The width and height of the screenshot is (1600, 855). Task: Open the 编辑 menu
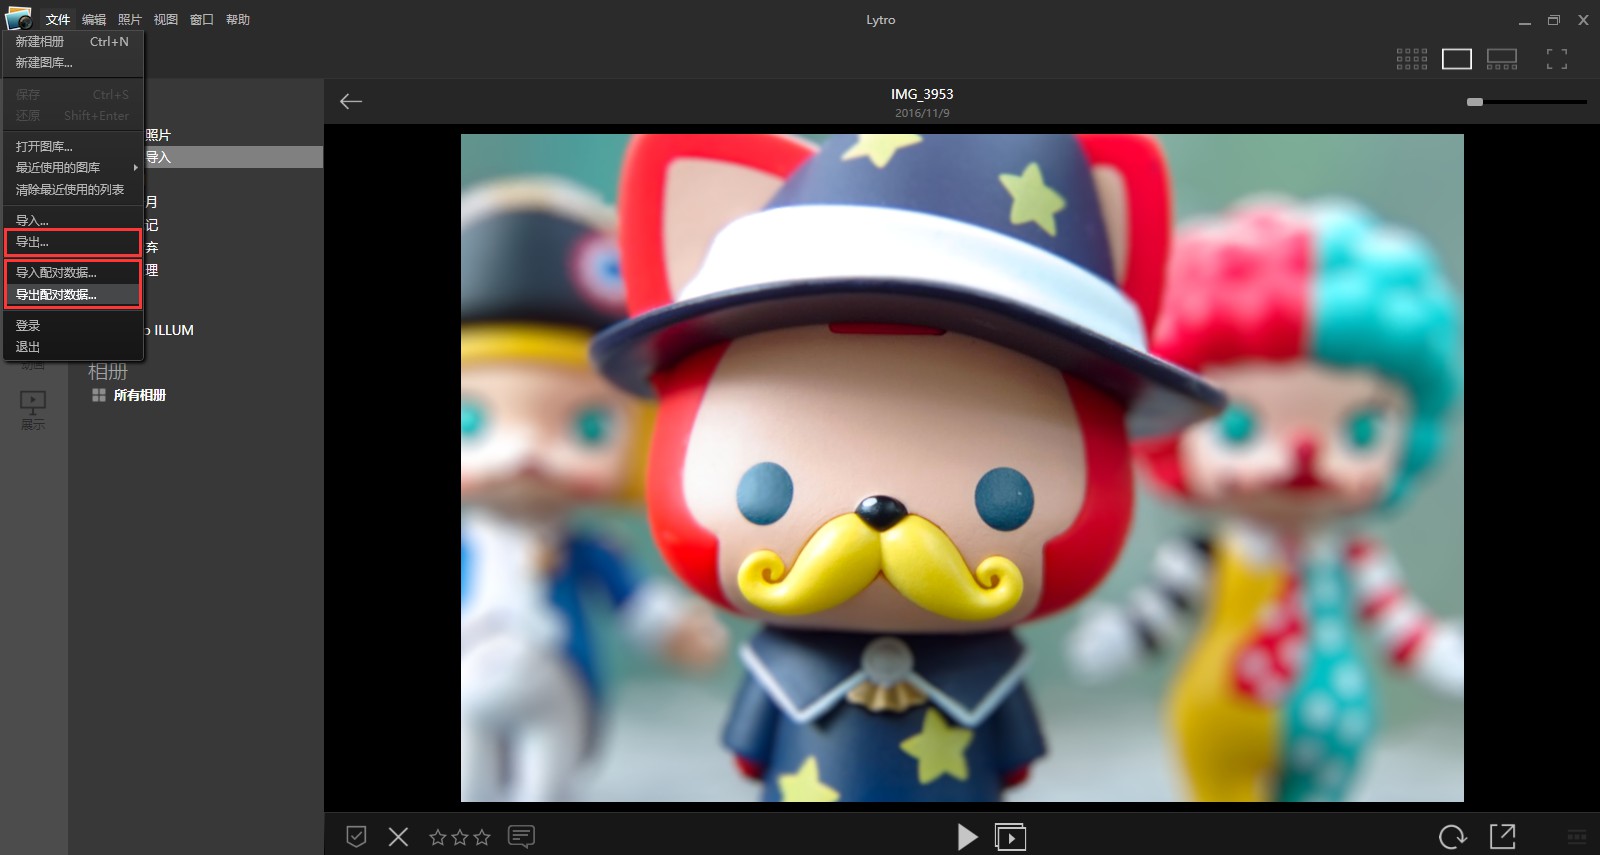(x=94, y=20)
